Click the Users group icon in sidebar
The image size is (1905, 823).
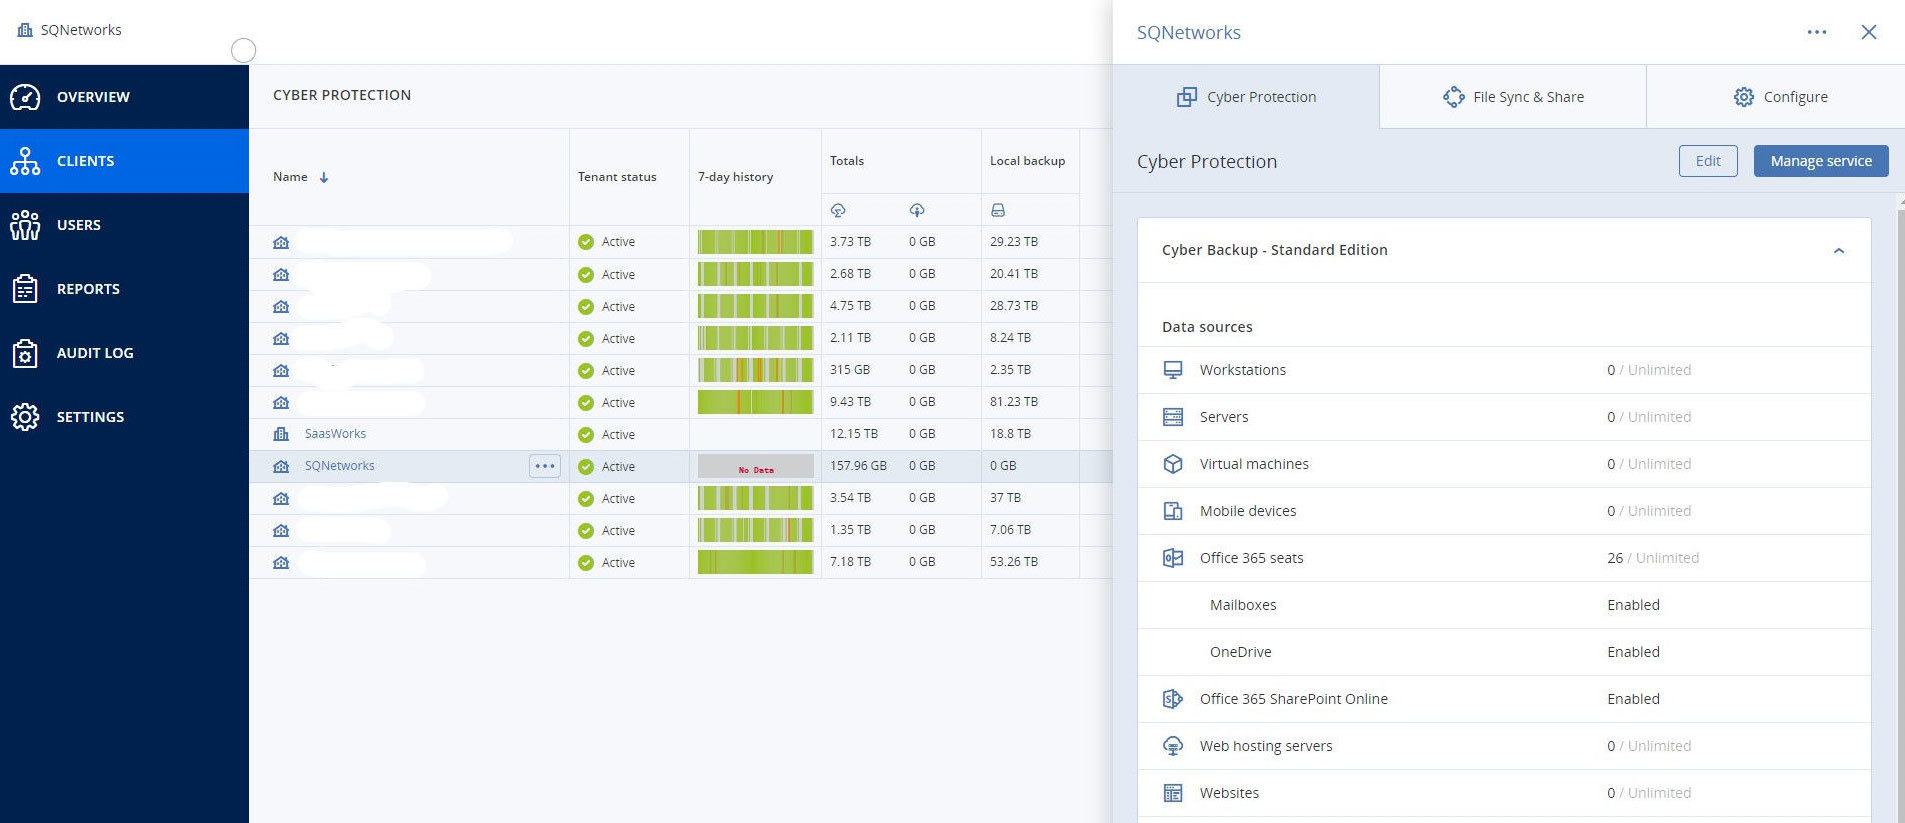tap(25, 225)
